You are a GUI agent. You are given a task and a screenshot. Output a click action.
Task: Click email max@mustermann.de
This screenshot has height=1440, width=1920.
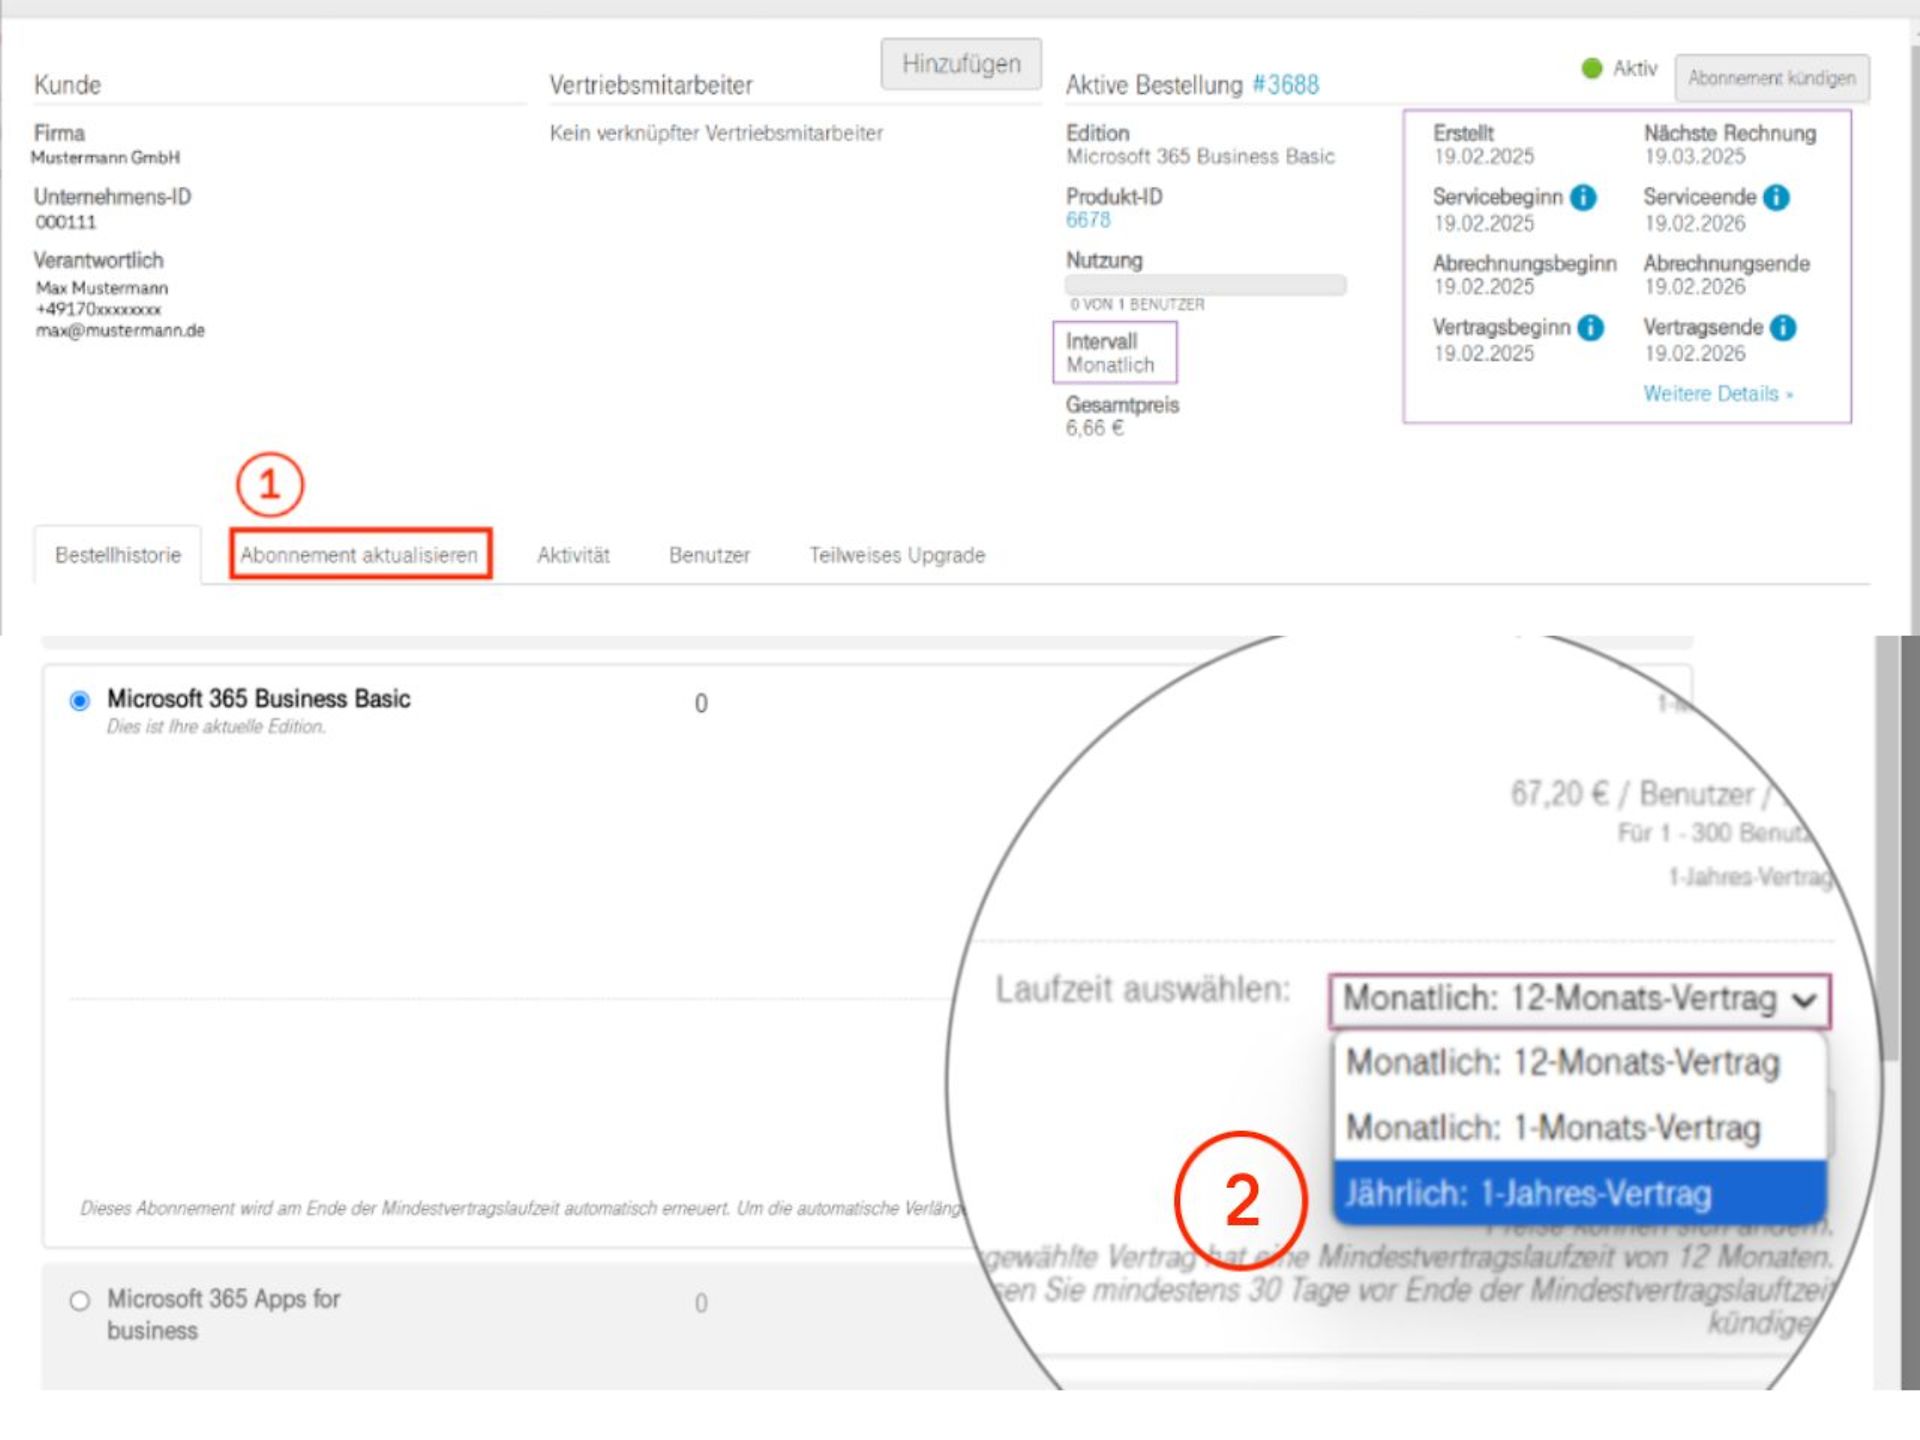pos(120,331)
